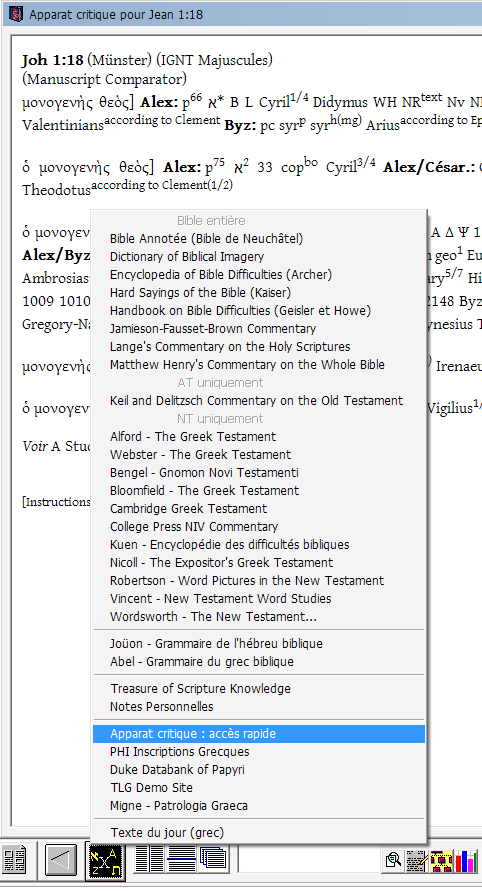Select the cascading windows layout icon
Image resolution: width=482 pixels, height=892 pixels.
[213, 858]
